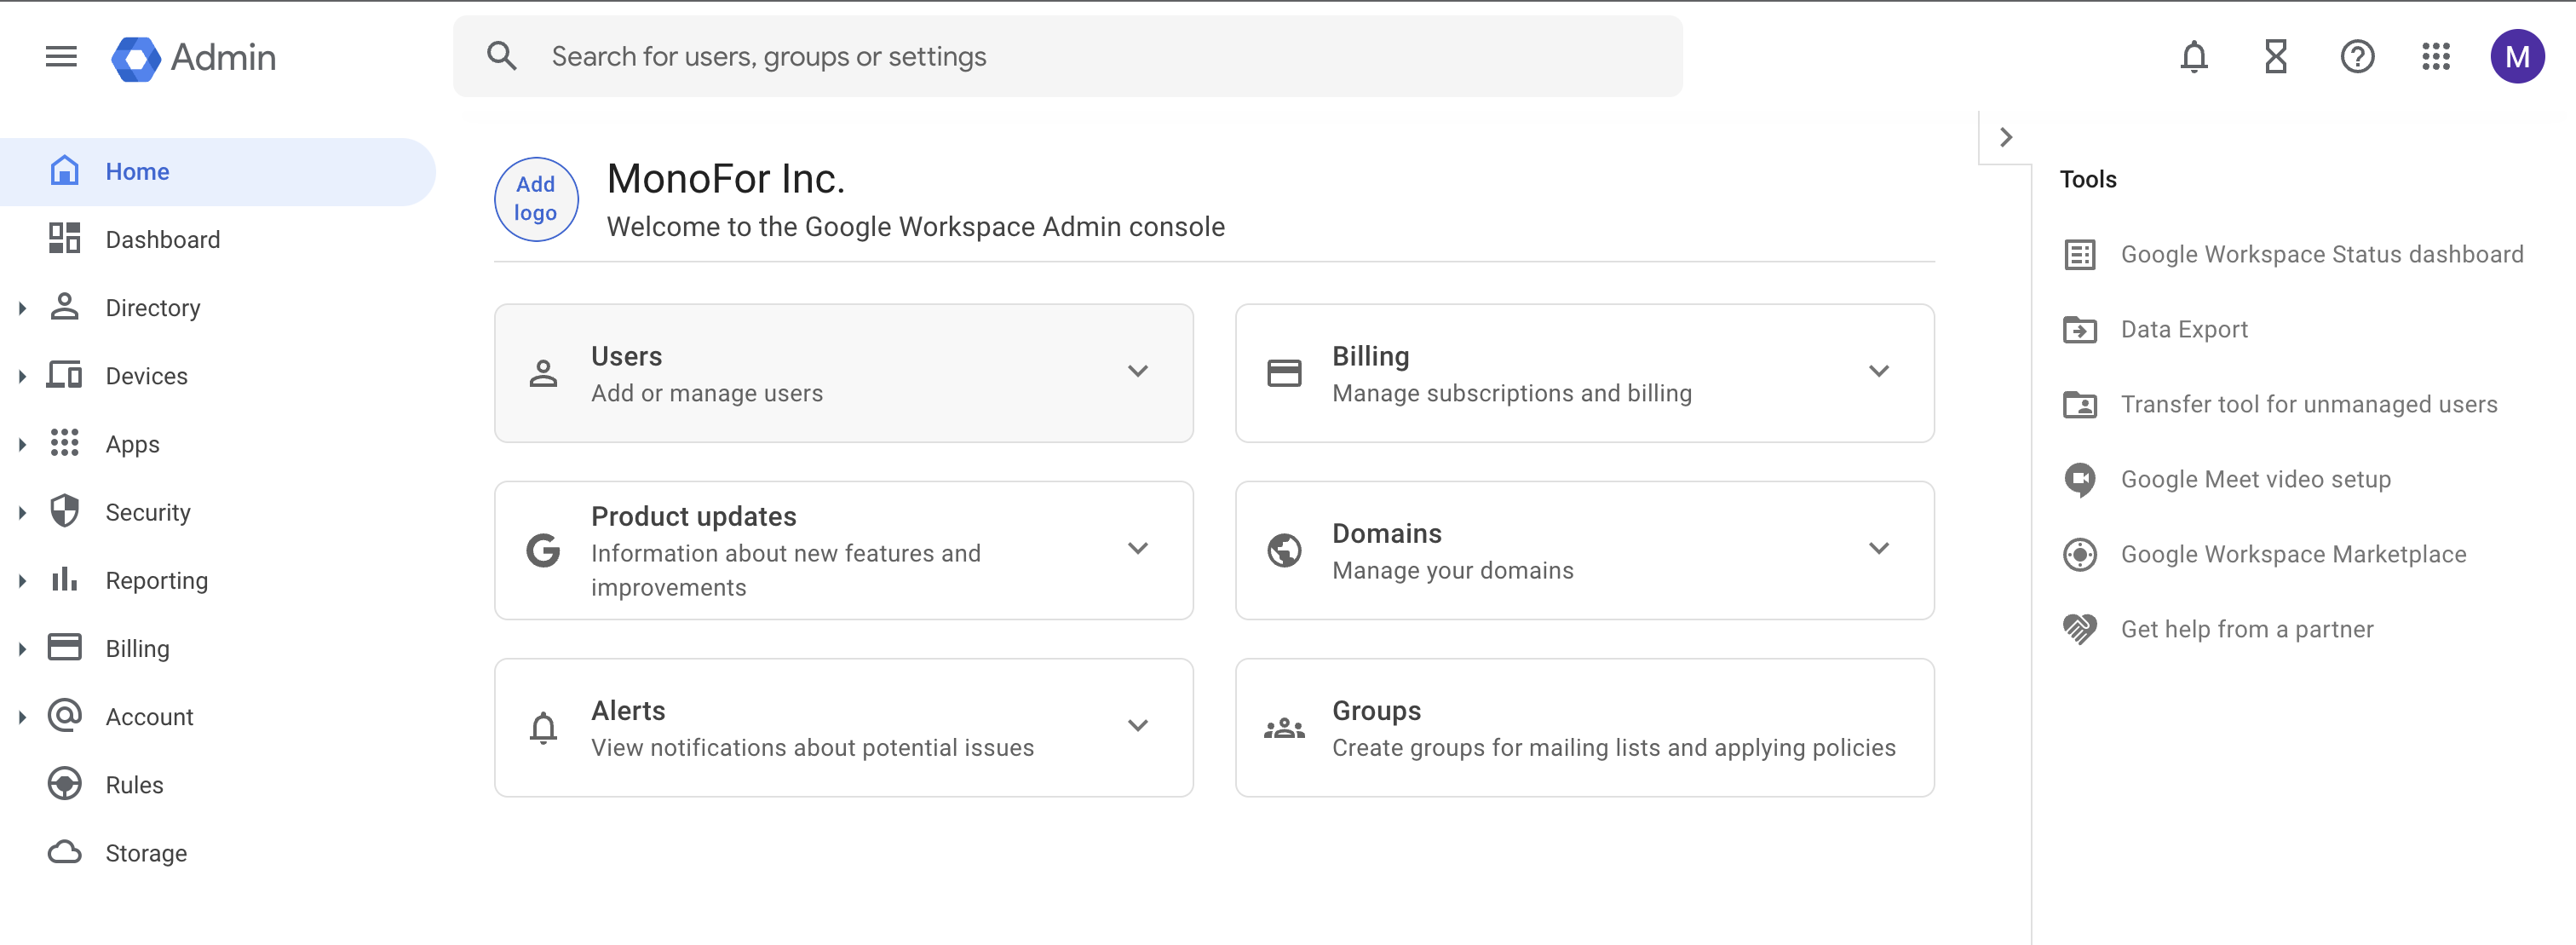Screen dimensions: 2576x945
Task: Click the Google Meet video setup icon
Action: tap(2079, 480)
